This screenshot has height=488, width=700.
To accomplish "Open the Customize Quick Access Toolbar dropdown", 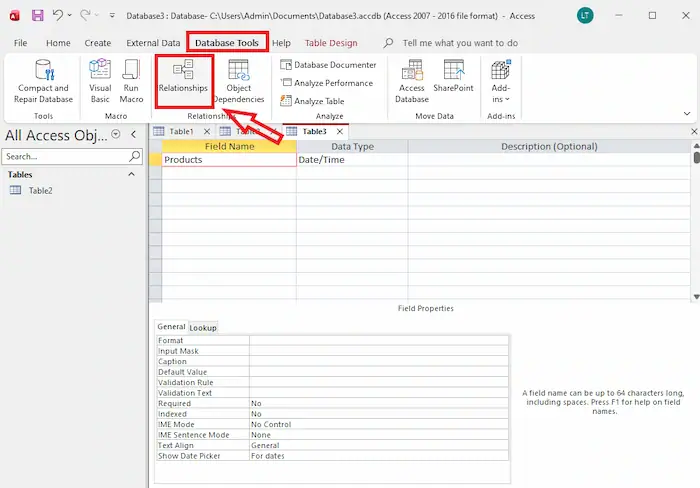I will pos(109,16).
